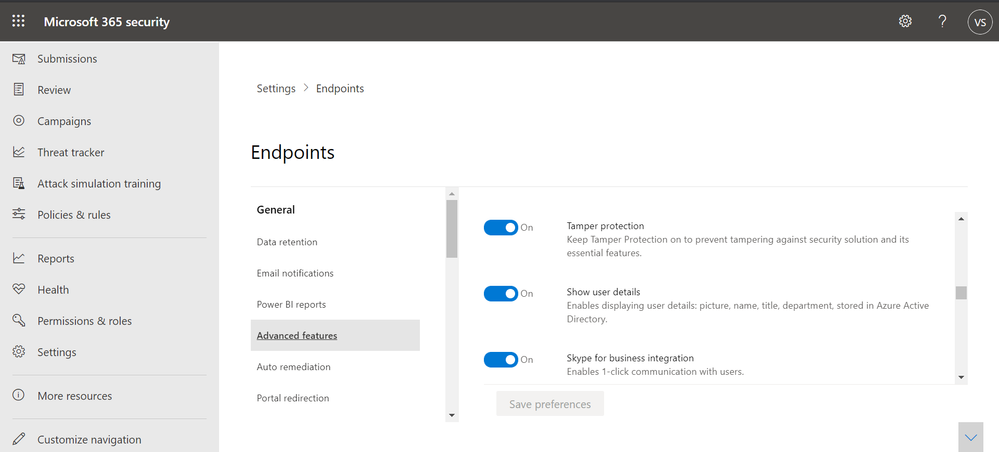Click the Reports chart icon
This screenshot has width=999, height=452.
[18, 258]
